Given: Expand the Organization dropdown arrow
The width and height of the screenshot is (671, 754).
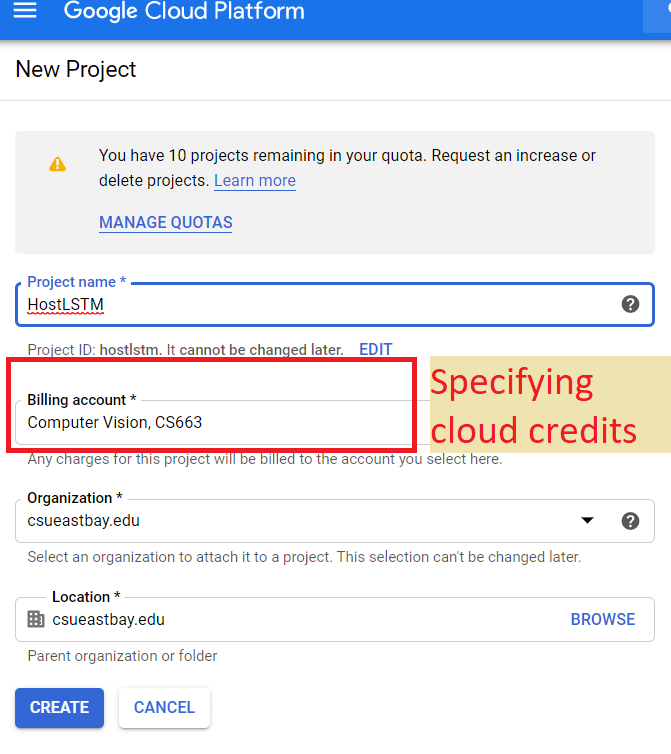Looking at the screenshot, I should pyautogui.click(x=588, y=520).
